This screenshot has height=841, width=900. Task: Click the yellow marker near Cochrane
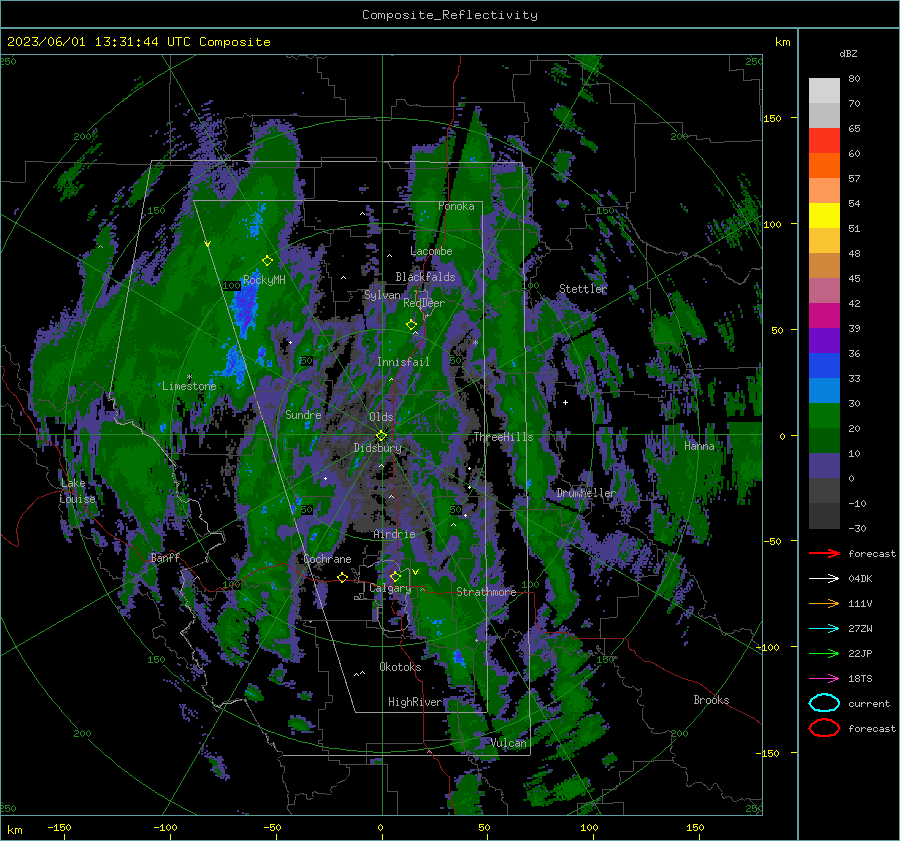coord(343,577)
